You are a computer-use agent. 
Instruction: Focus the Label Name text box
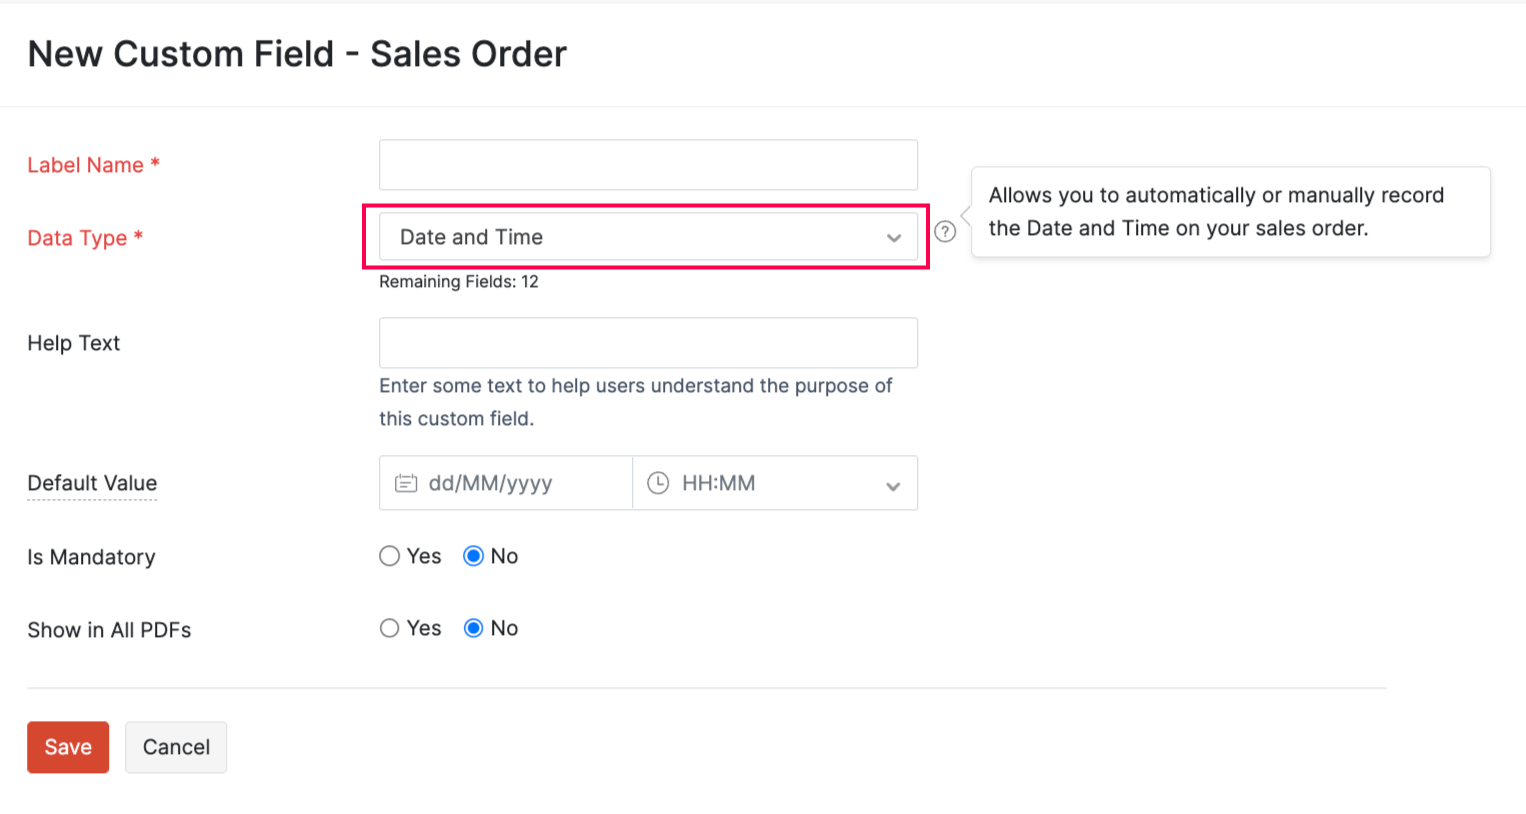pos(648,165)
